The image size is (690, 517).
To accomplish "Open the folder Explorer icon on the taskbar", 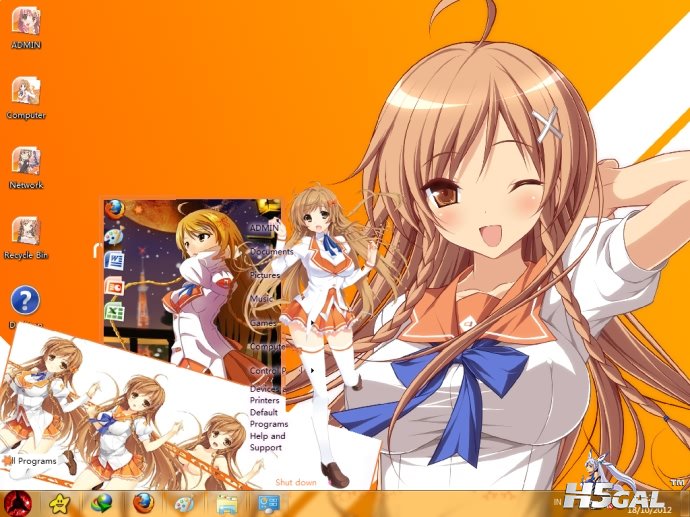I will tap(227, 503).
